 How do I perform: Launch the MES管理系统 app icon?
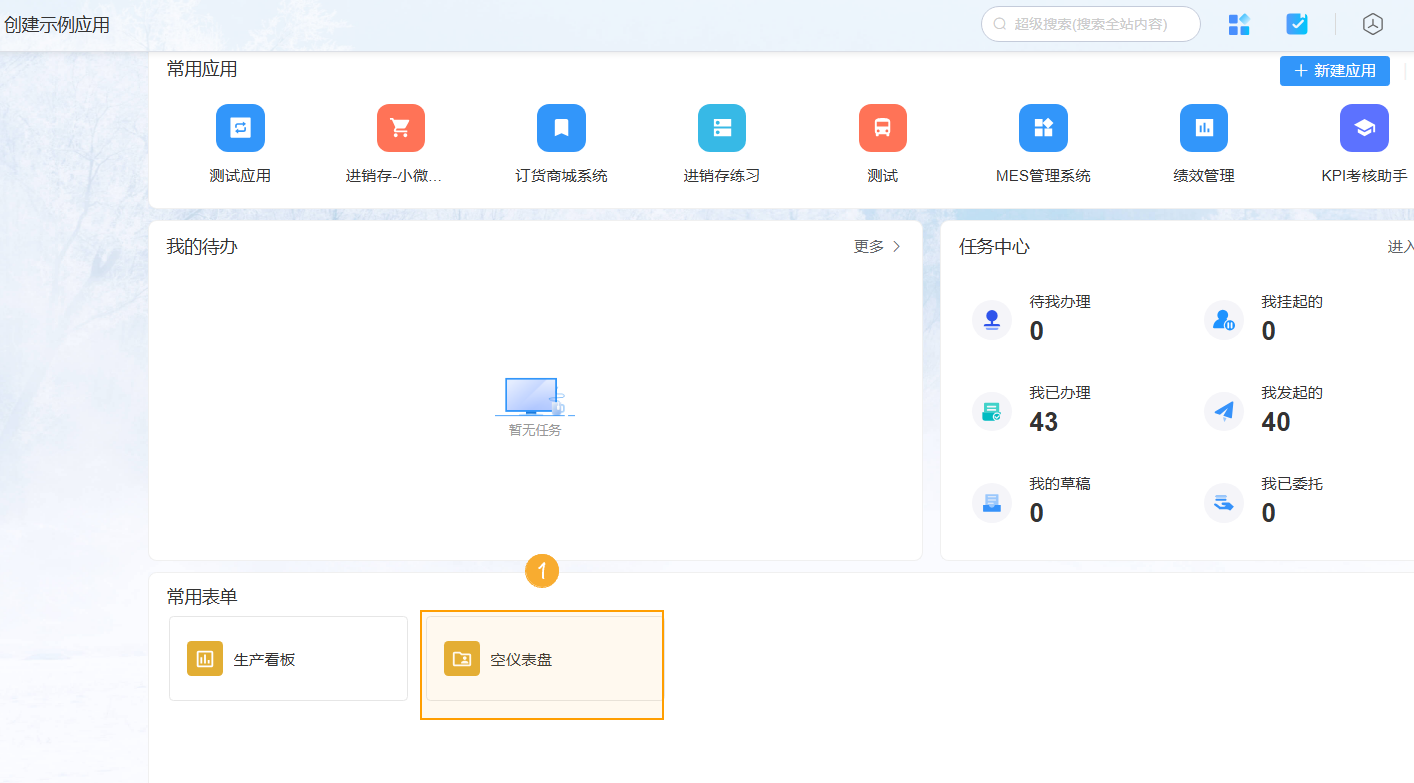pos(1043,128)
